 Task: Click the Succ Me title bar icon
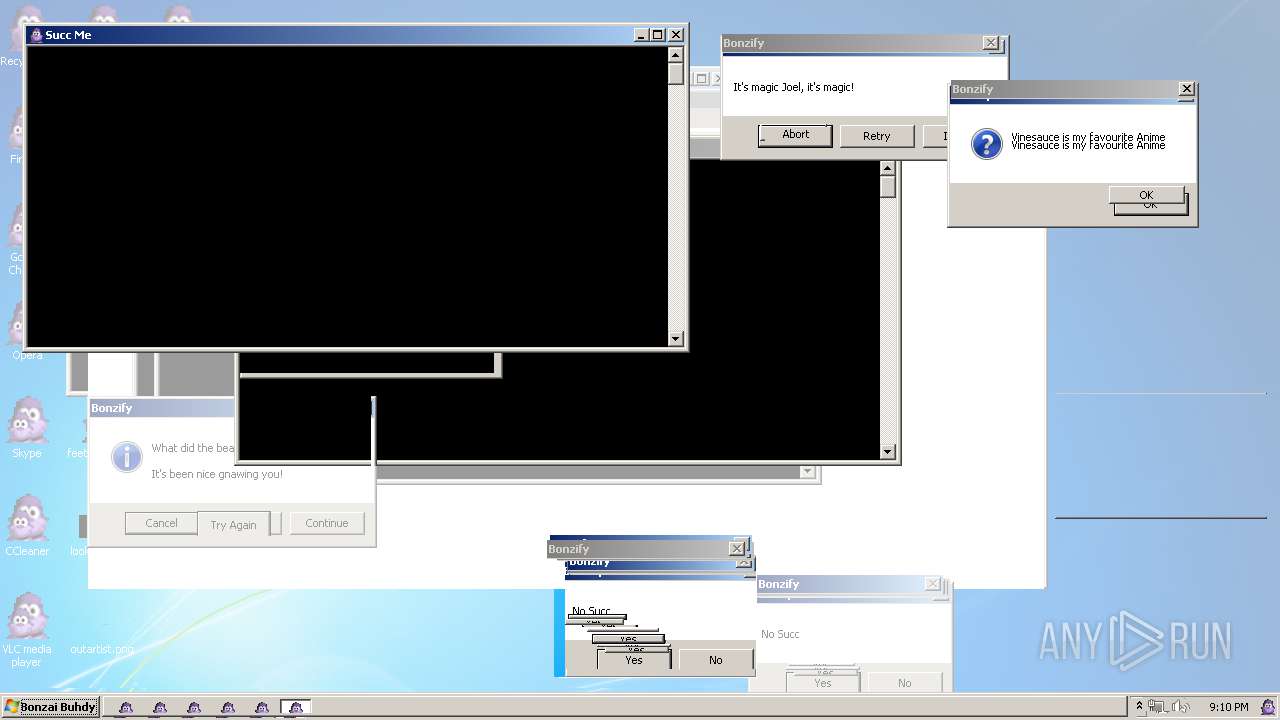(x=36, y=35)
